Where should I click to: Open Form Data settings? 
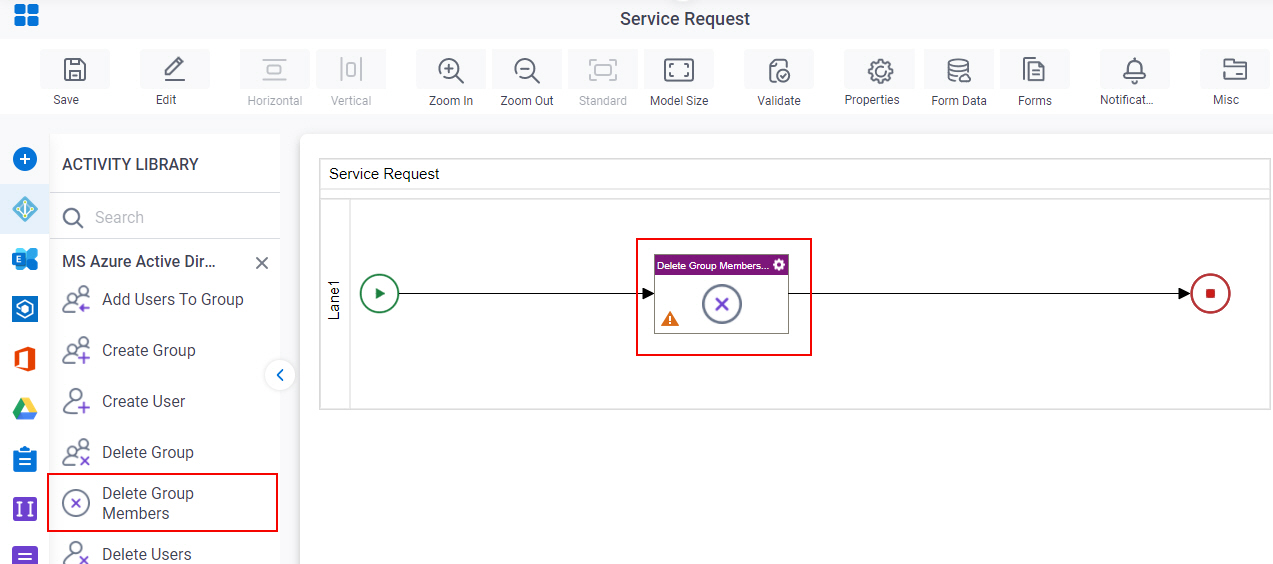(x=959, y=70)
